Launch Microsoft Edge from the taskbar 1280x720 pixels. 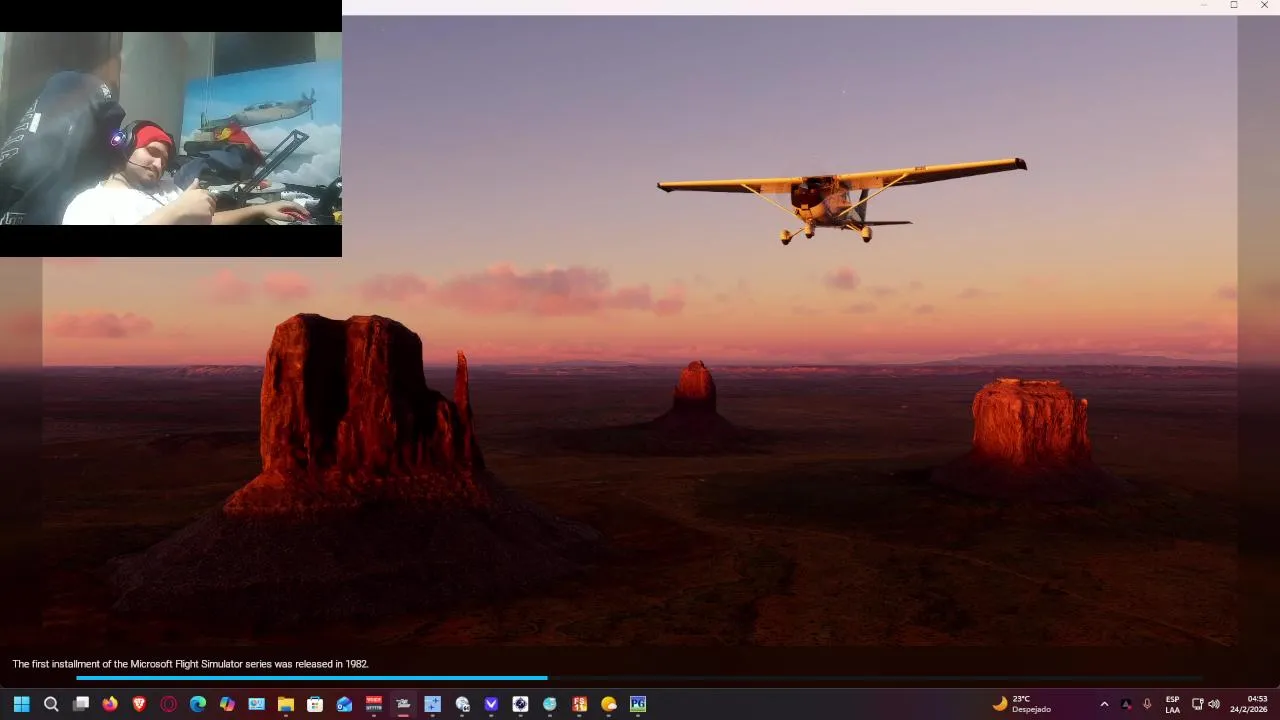pyautogui.click(x=198, y=704)
